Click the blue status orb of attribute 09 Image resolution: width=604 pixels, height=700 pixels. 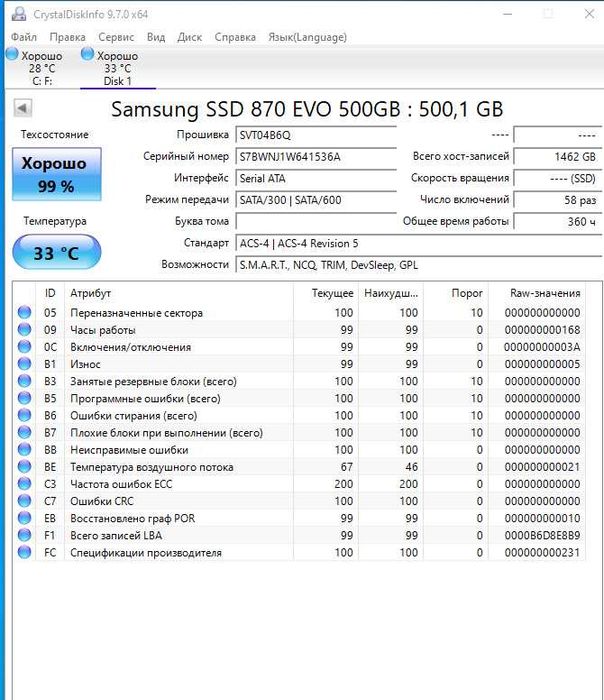[x=24, y=329]
